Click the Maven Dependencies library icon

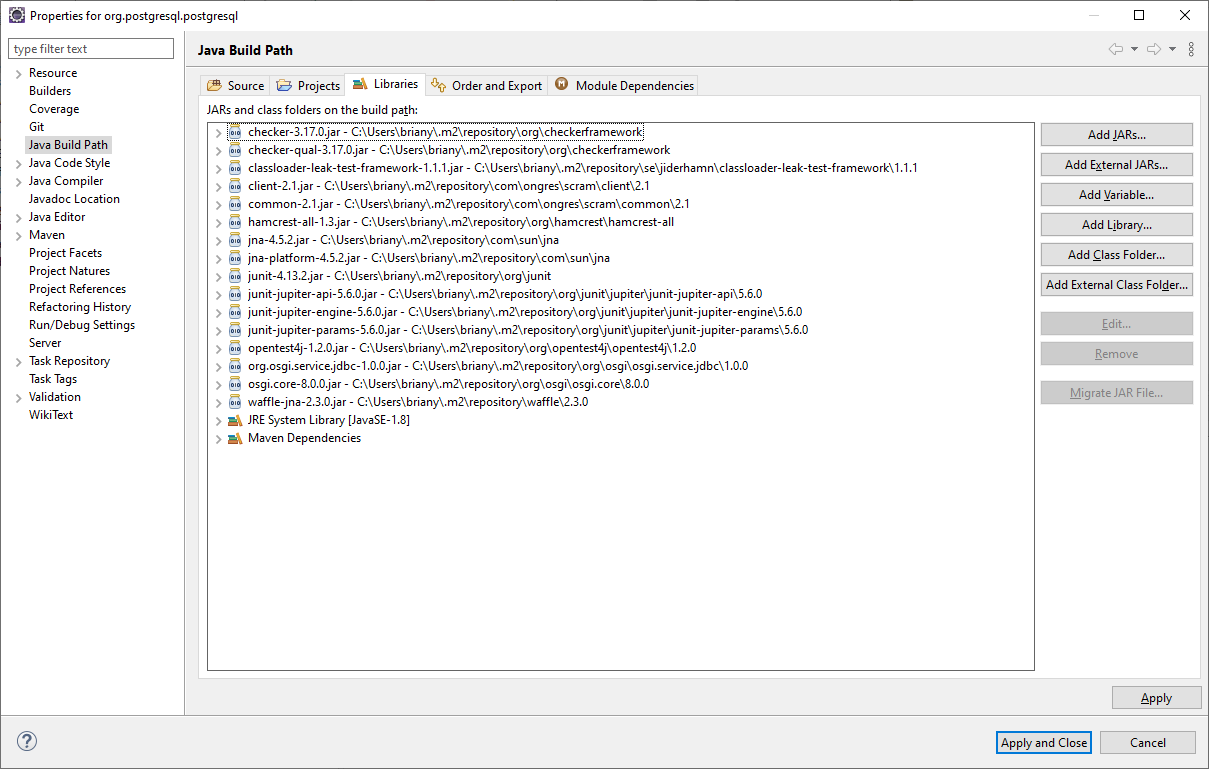[235, 438]
